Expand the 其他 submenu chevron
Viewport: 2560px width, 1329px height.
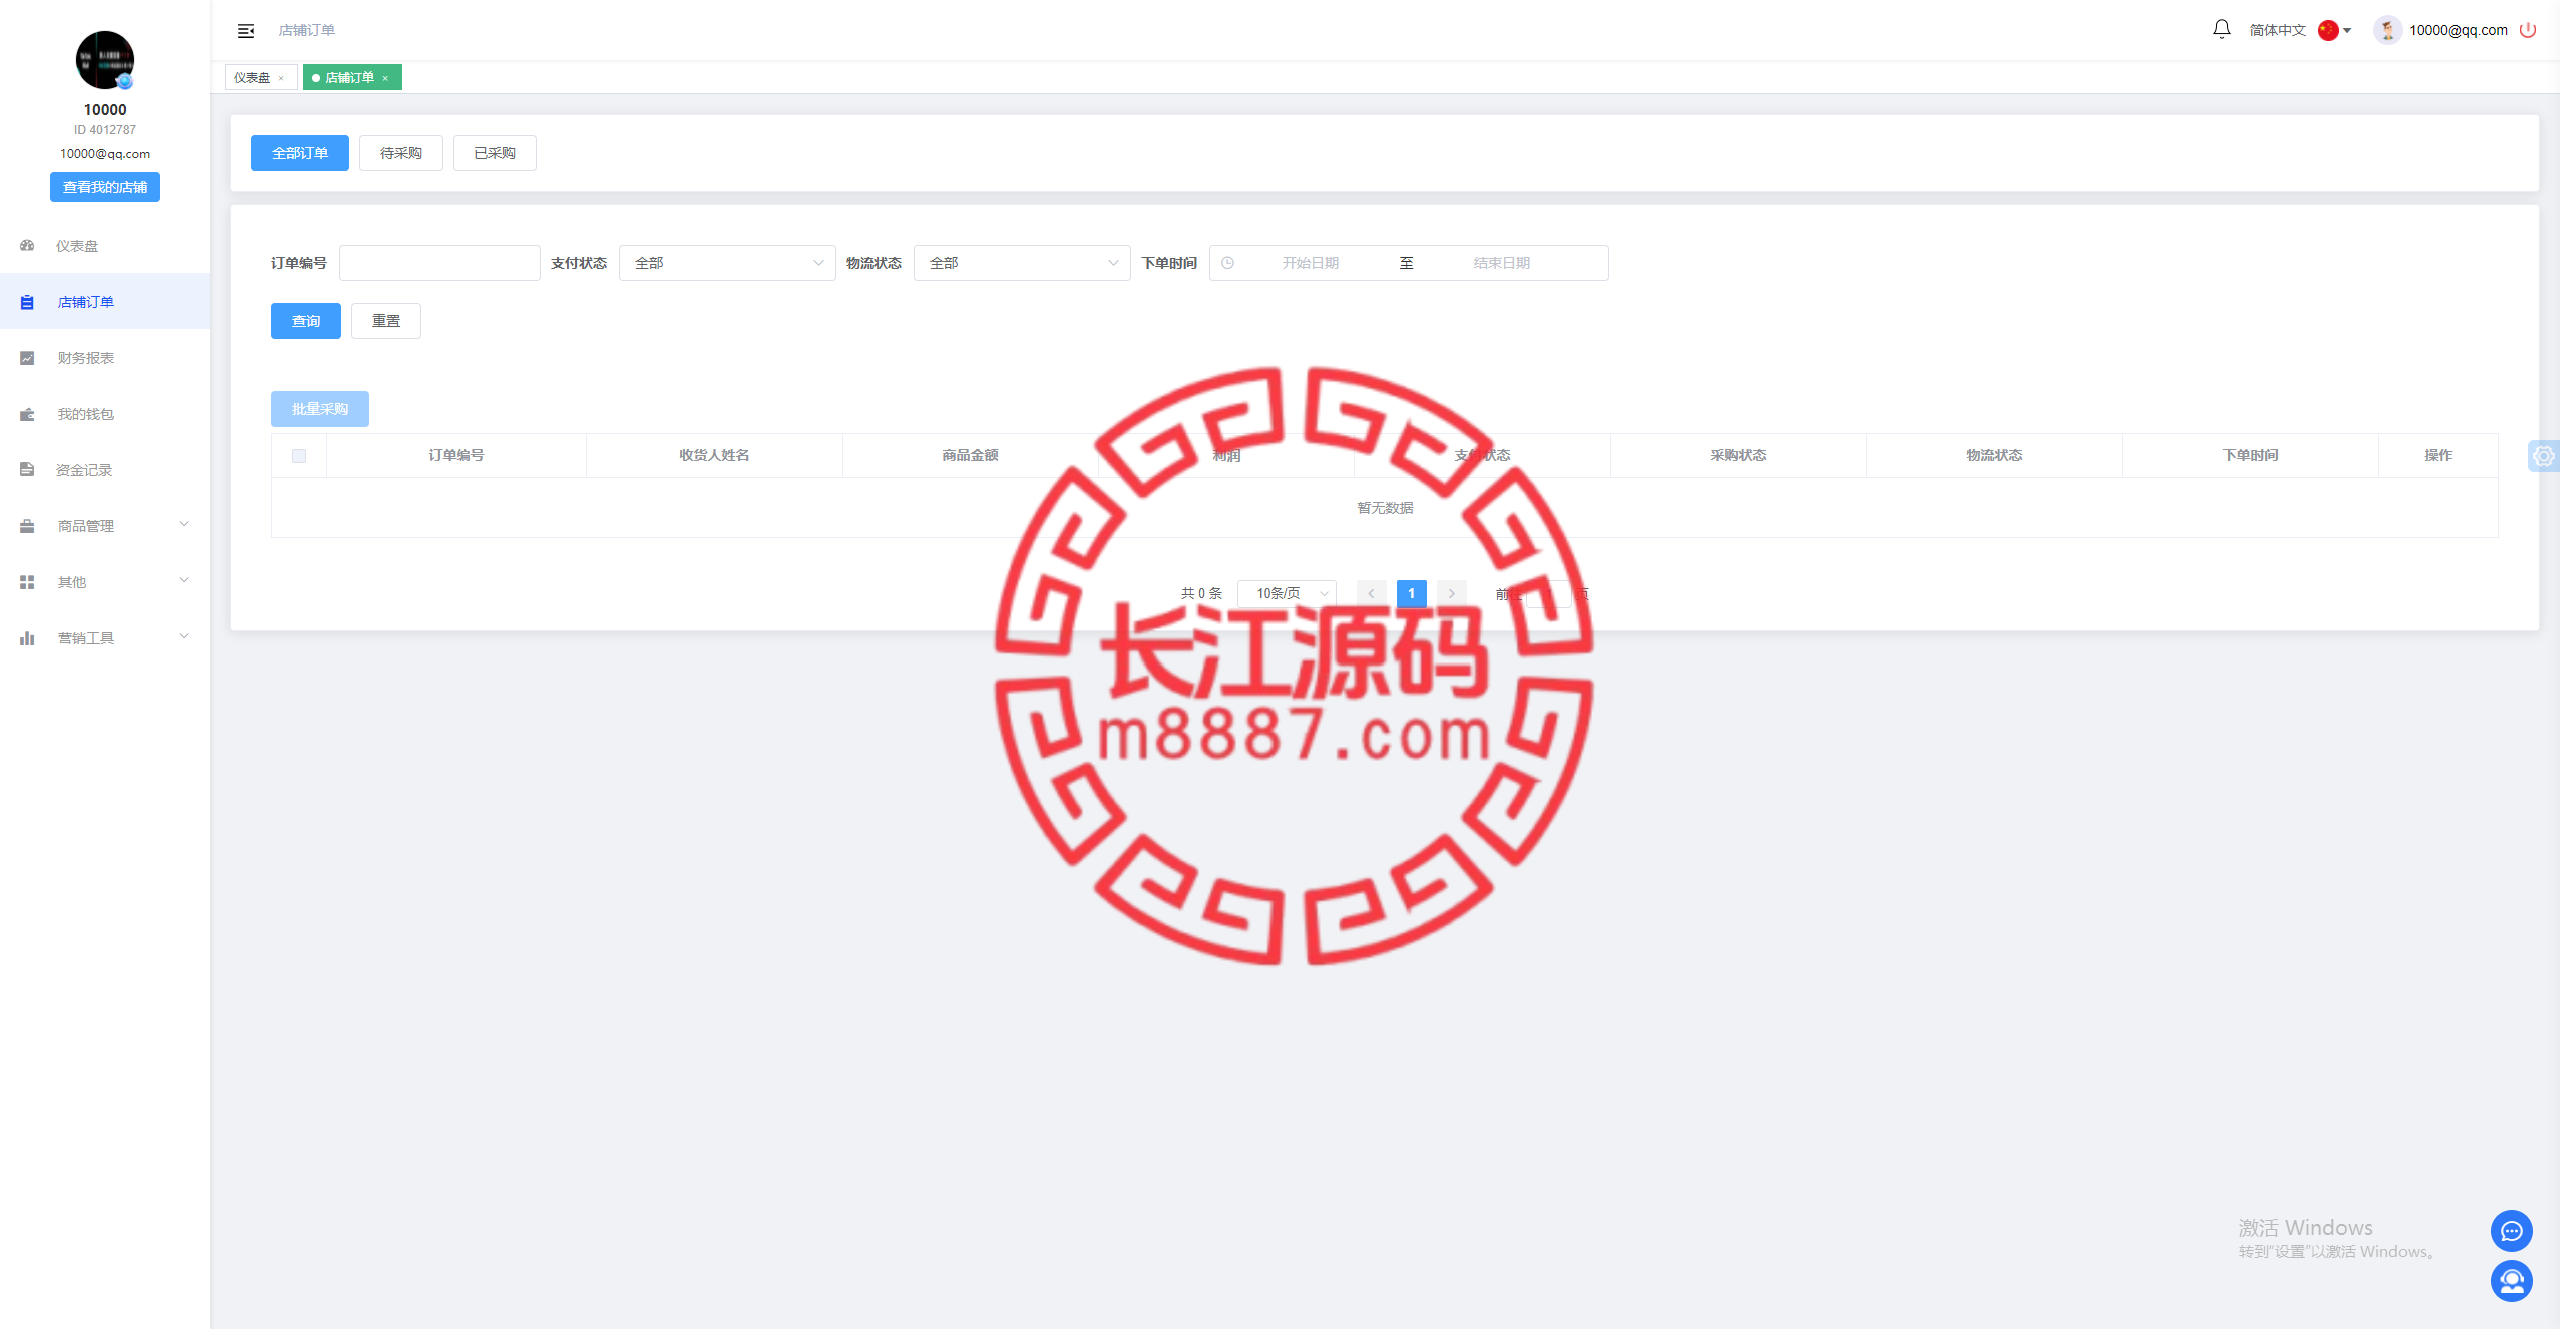pos(184,581)
